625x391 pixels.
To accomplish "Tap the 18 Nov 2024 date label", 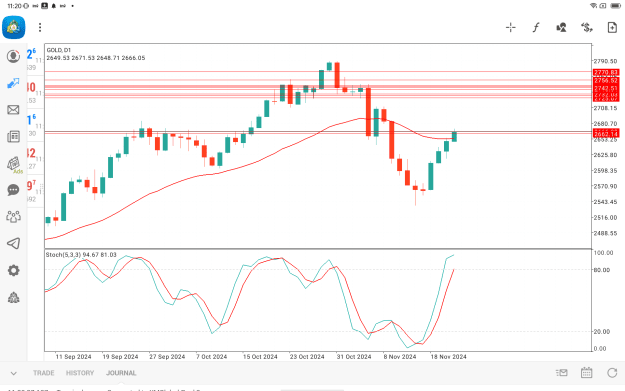I will (x=448, y=357).
